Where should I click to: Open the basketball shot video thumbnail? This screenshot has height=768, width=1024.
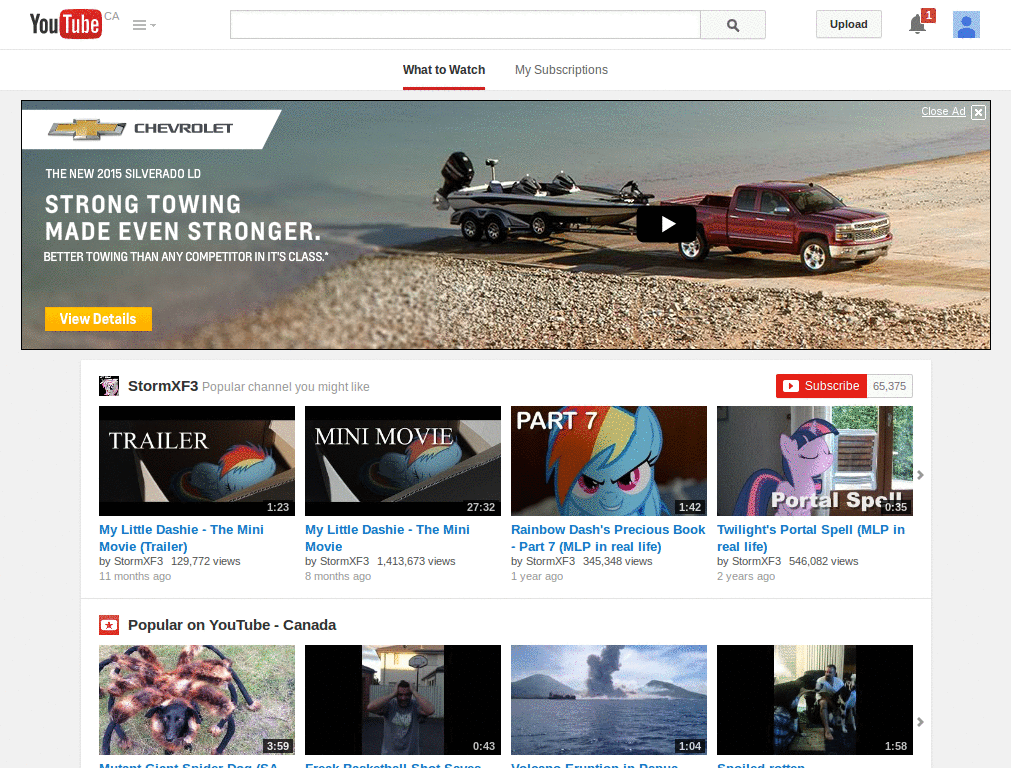[x=403, y=700]
